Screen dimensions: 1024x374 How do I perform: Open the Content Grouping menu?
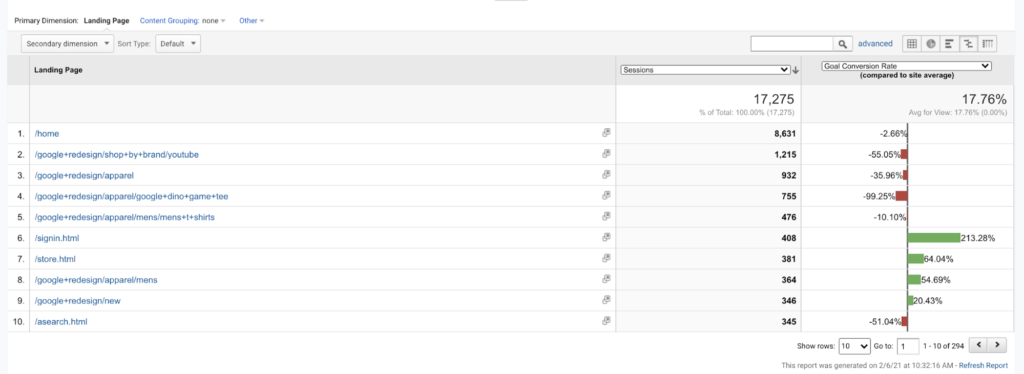pos(182,20)
